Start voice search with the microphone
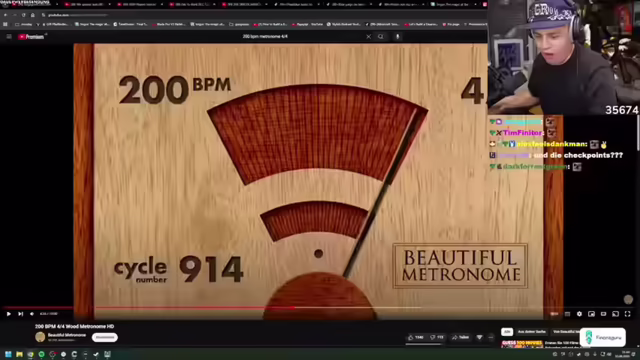 click(397, 36)
